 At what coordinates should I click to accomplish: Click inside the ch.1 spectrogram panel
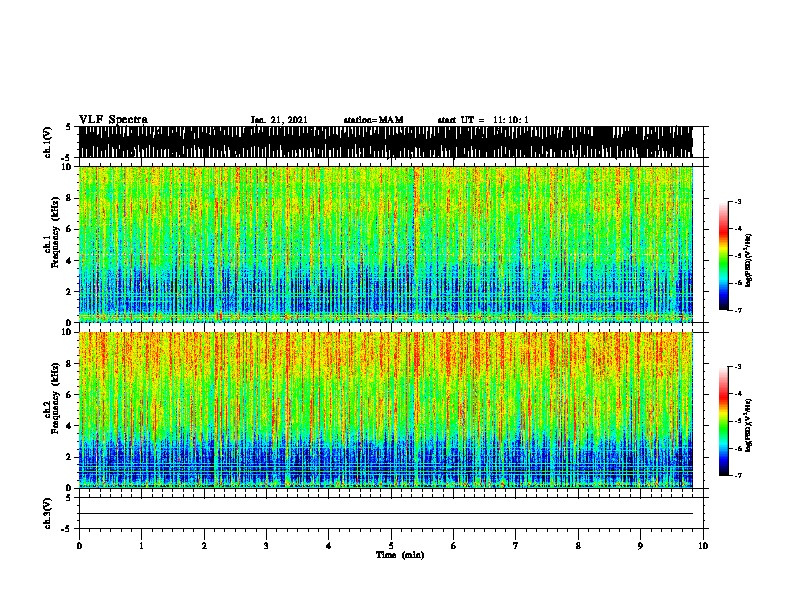coord(386,244)
